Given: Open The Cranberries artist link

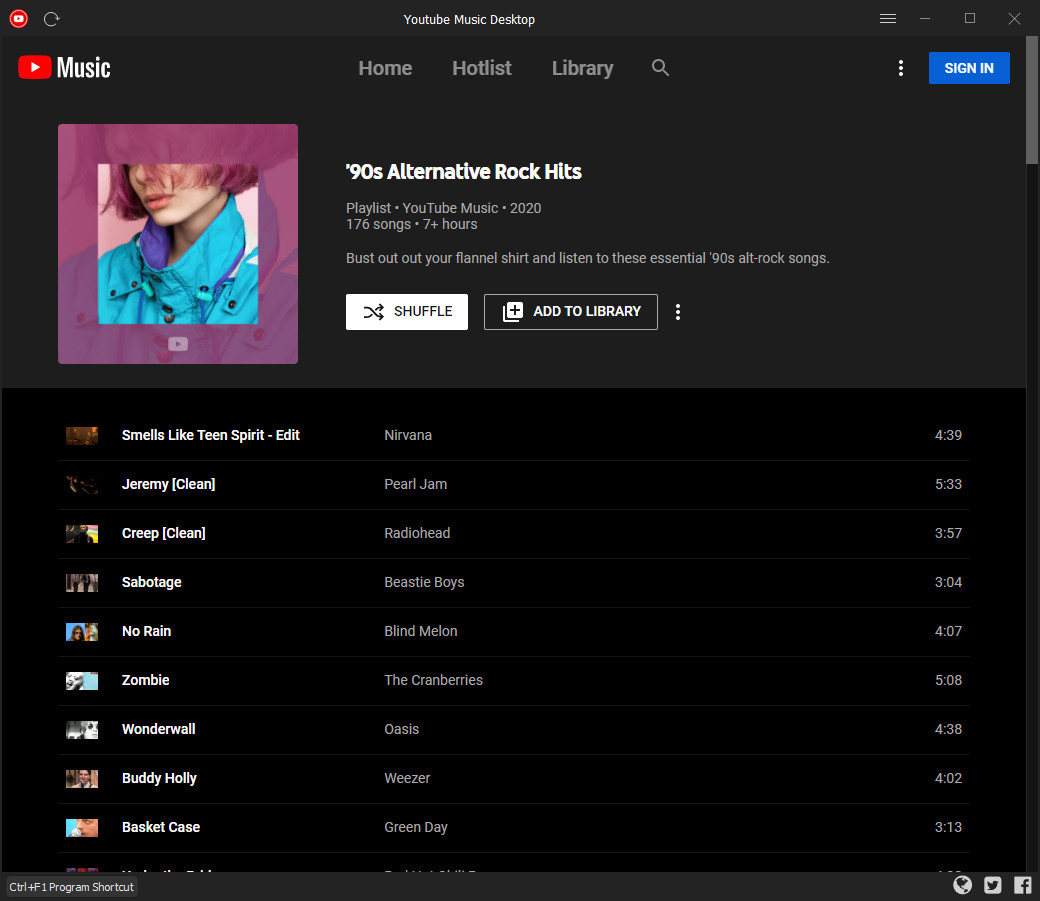Looking at the screenshot, I should [433, 681].
